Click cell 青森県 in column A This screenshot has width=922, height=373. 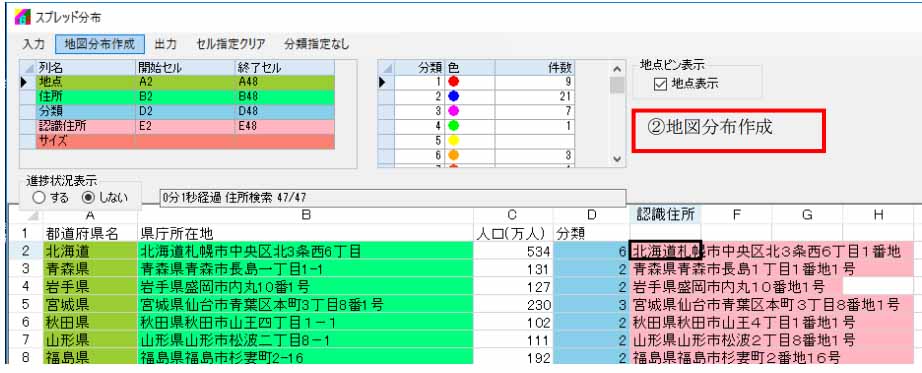(x=89, y=269)
